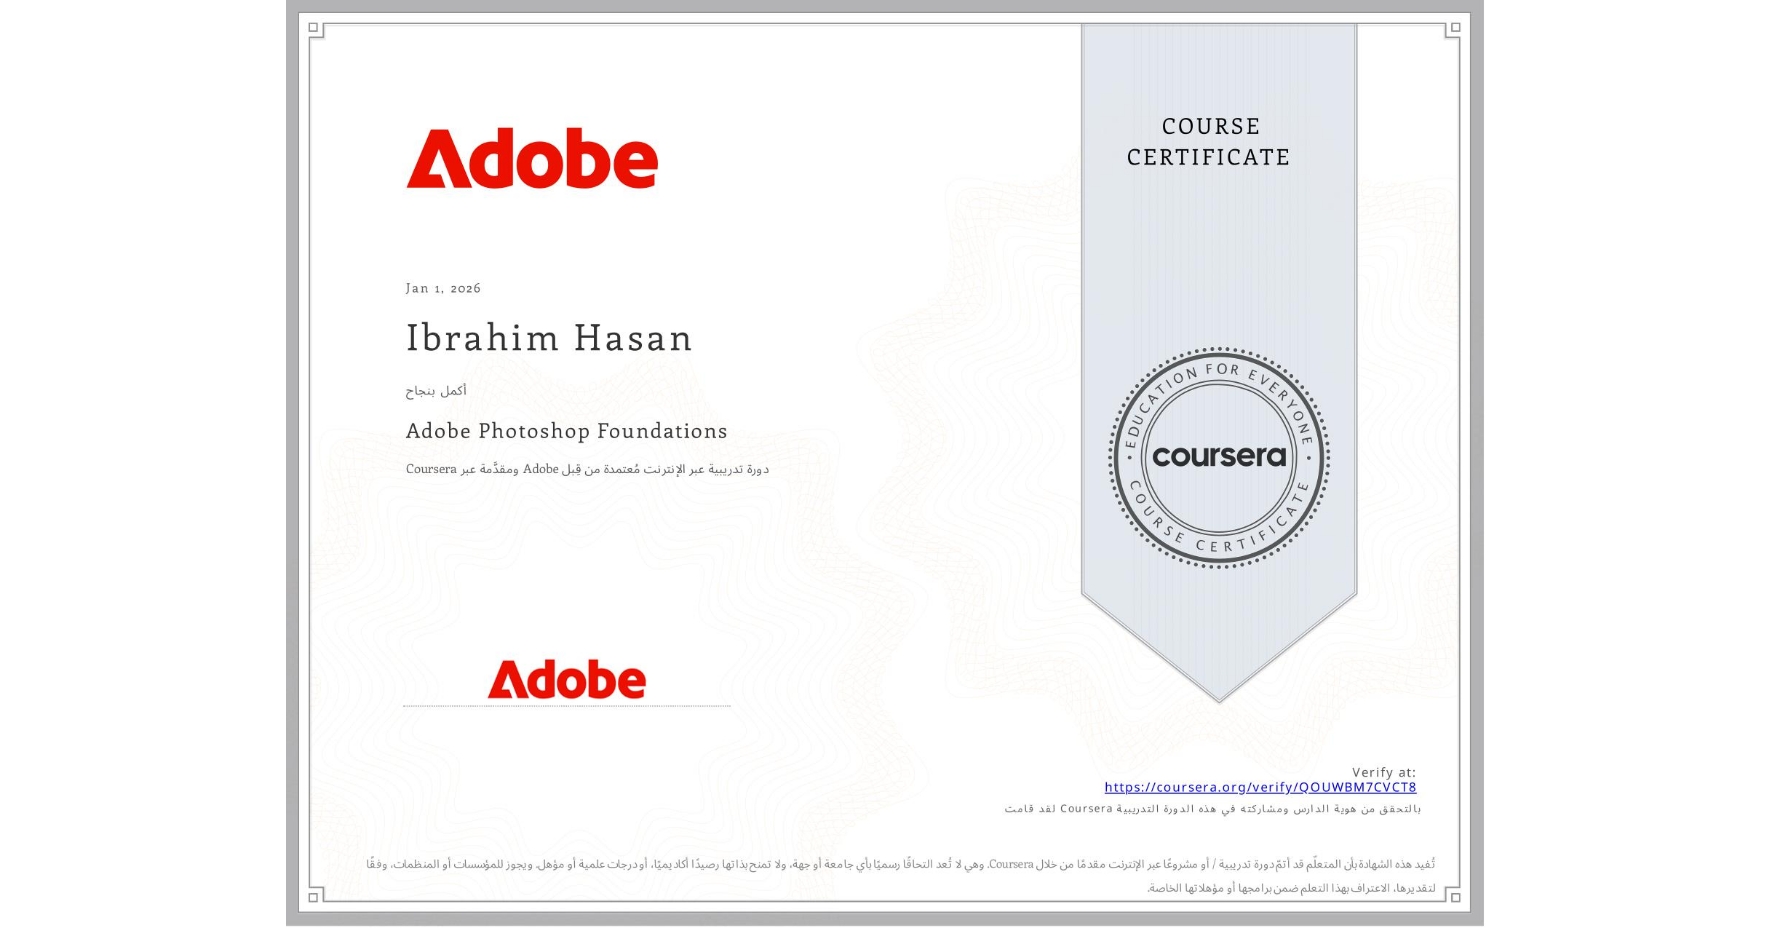This screenshot has height=928, width=1772.
Task: Click the Arabic line 'أكمل بنجاح'
Action: pos(436,390)
